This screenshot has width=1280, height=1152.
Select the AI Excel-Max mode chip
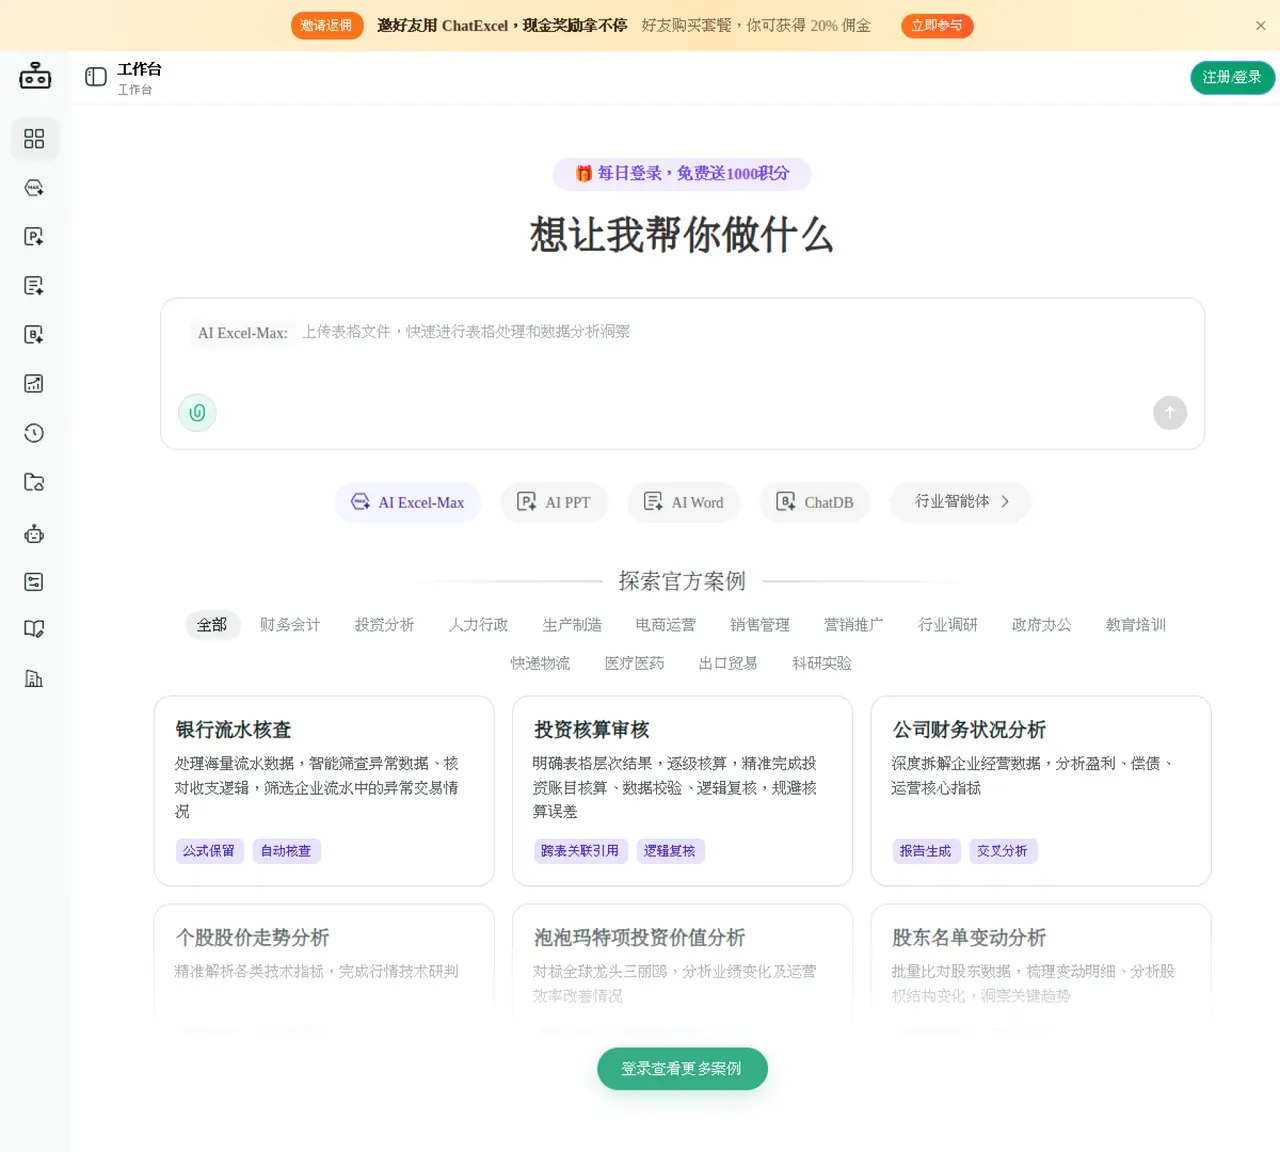click(407, 502)
